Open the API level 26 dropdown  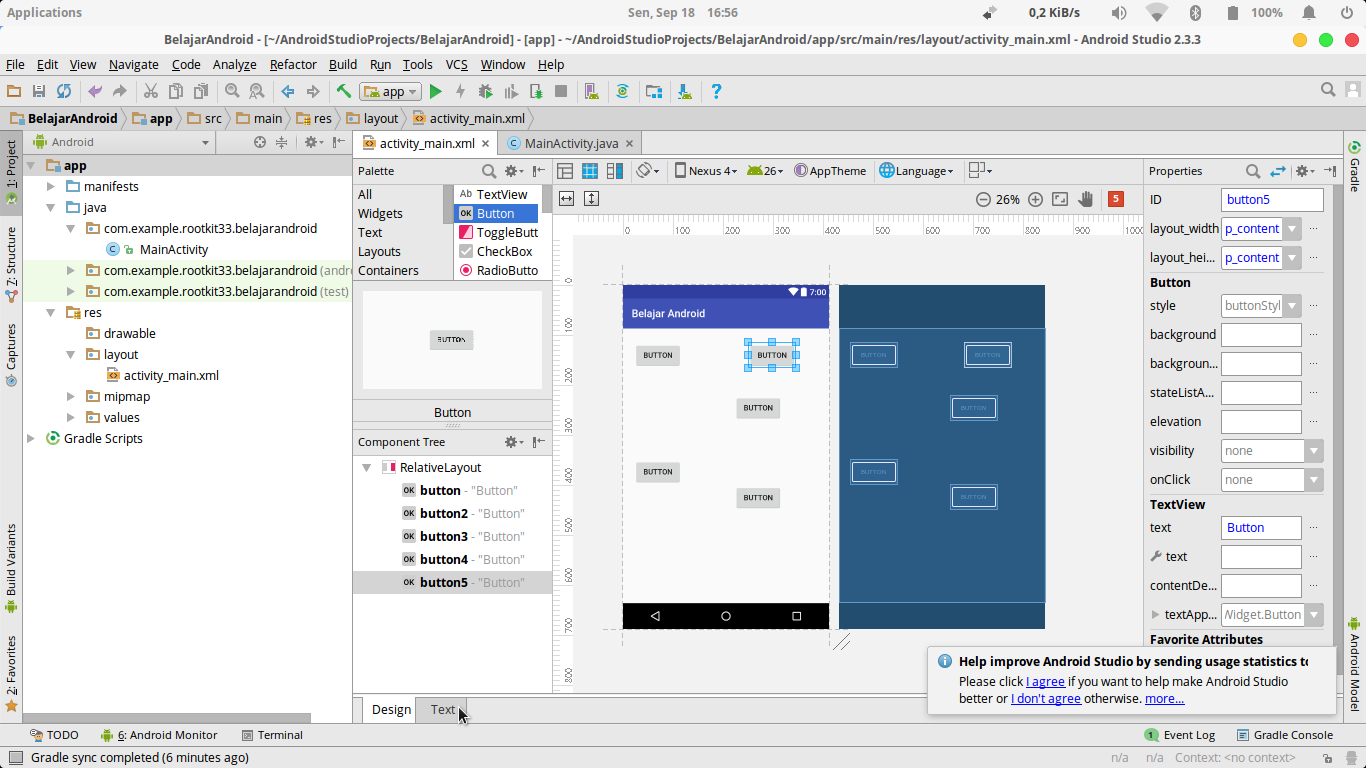point(765,170)
